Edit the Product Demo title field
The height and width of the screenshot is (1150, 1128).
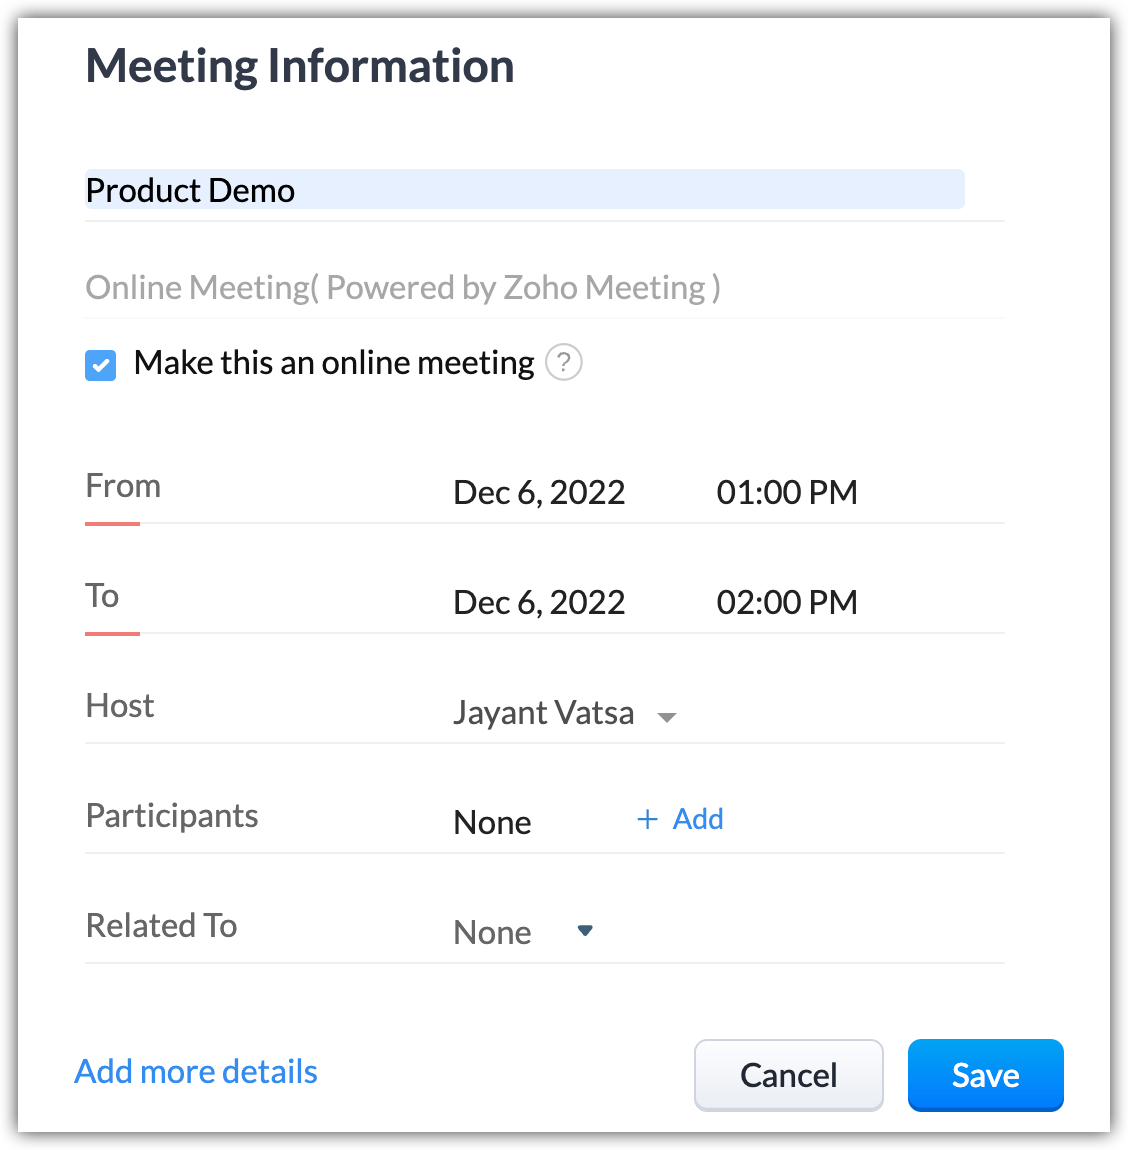tap(524, 190)
